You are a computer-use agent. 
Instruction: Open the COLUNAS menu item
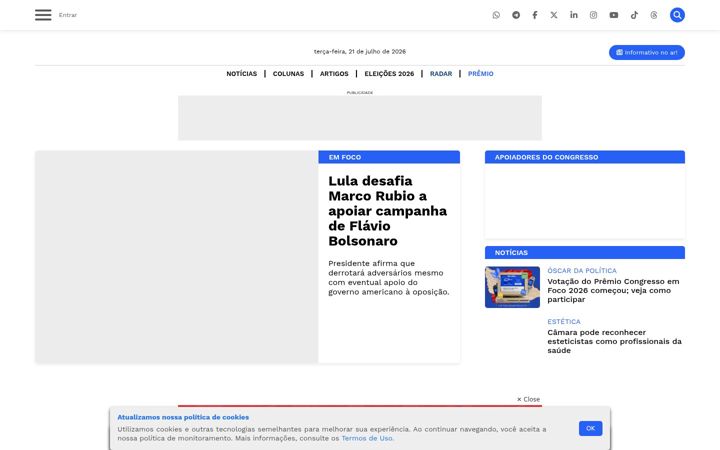click(x=288, y=73)
